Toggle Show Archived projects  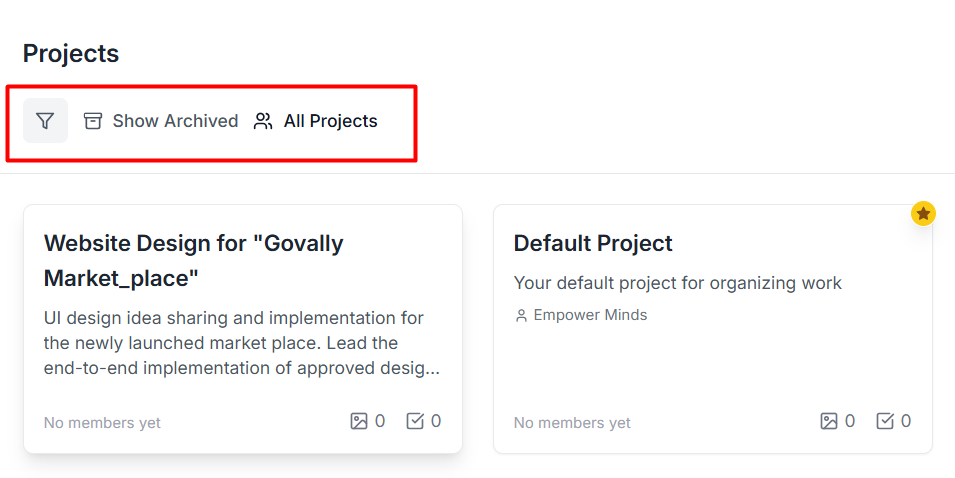[x=175, y=121]
